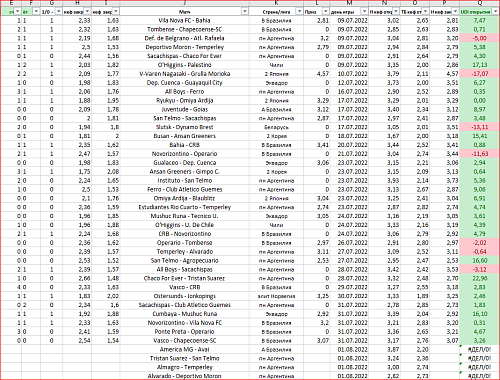Select the cell Estudiantes Rio Cuarto - Temperley
Image resolution: width=500 pixels, height=380 pixels.
click(184, 207)
